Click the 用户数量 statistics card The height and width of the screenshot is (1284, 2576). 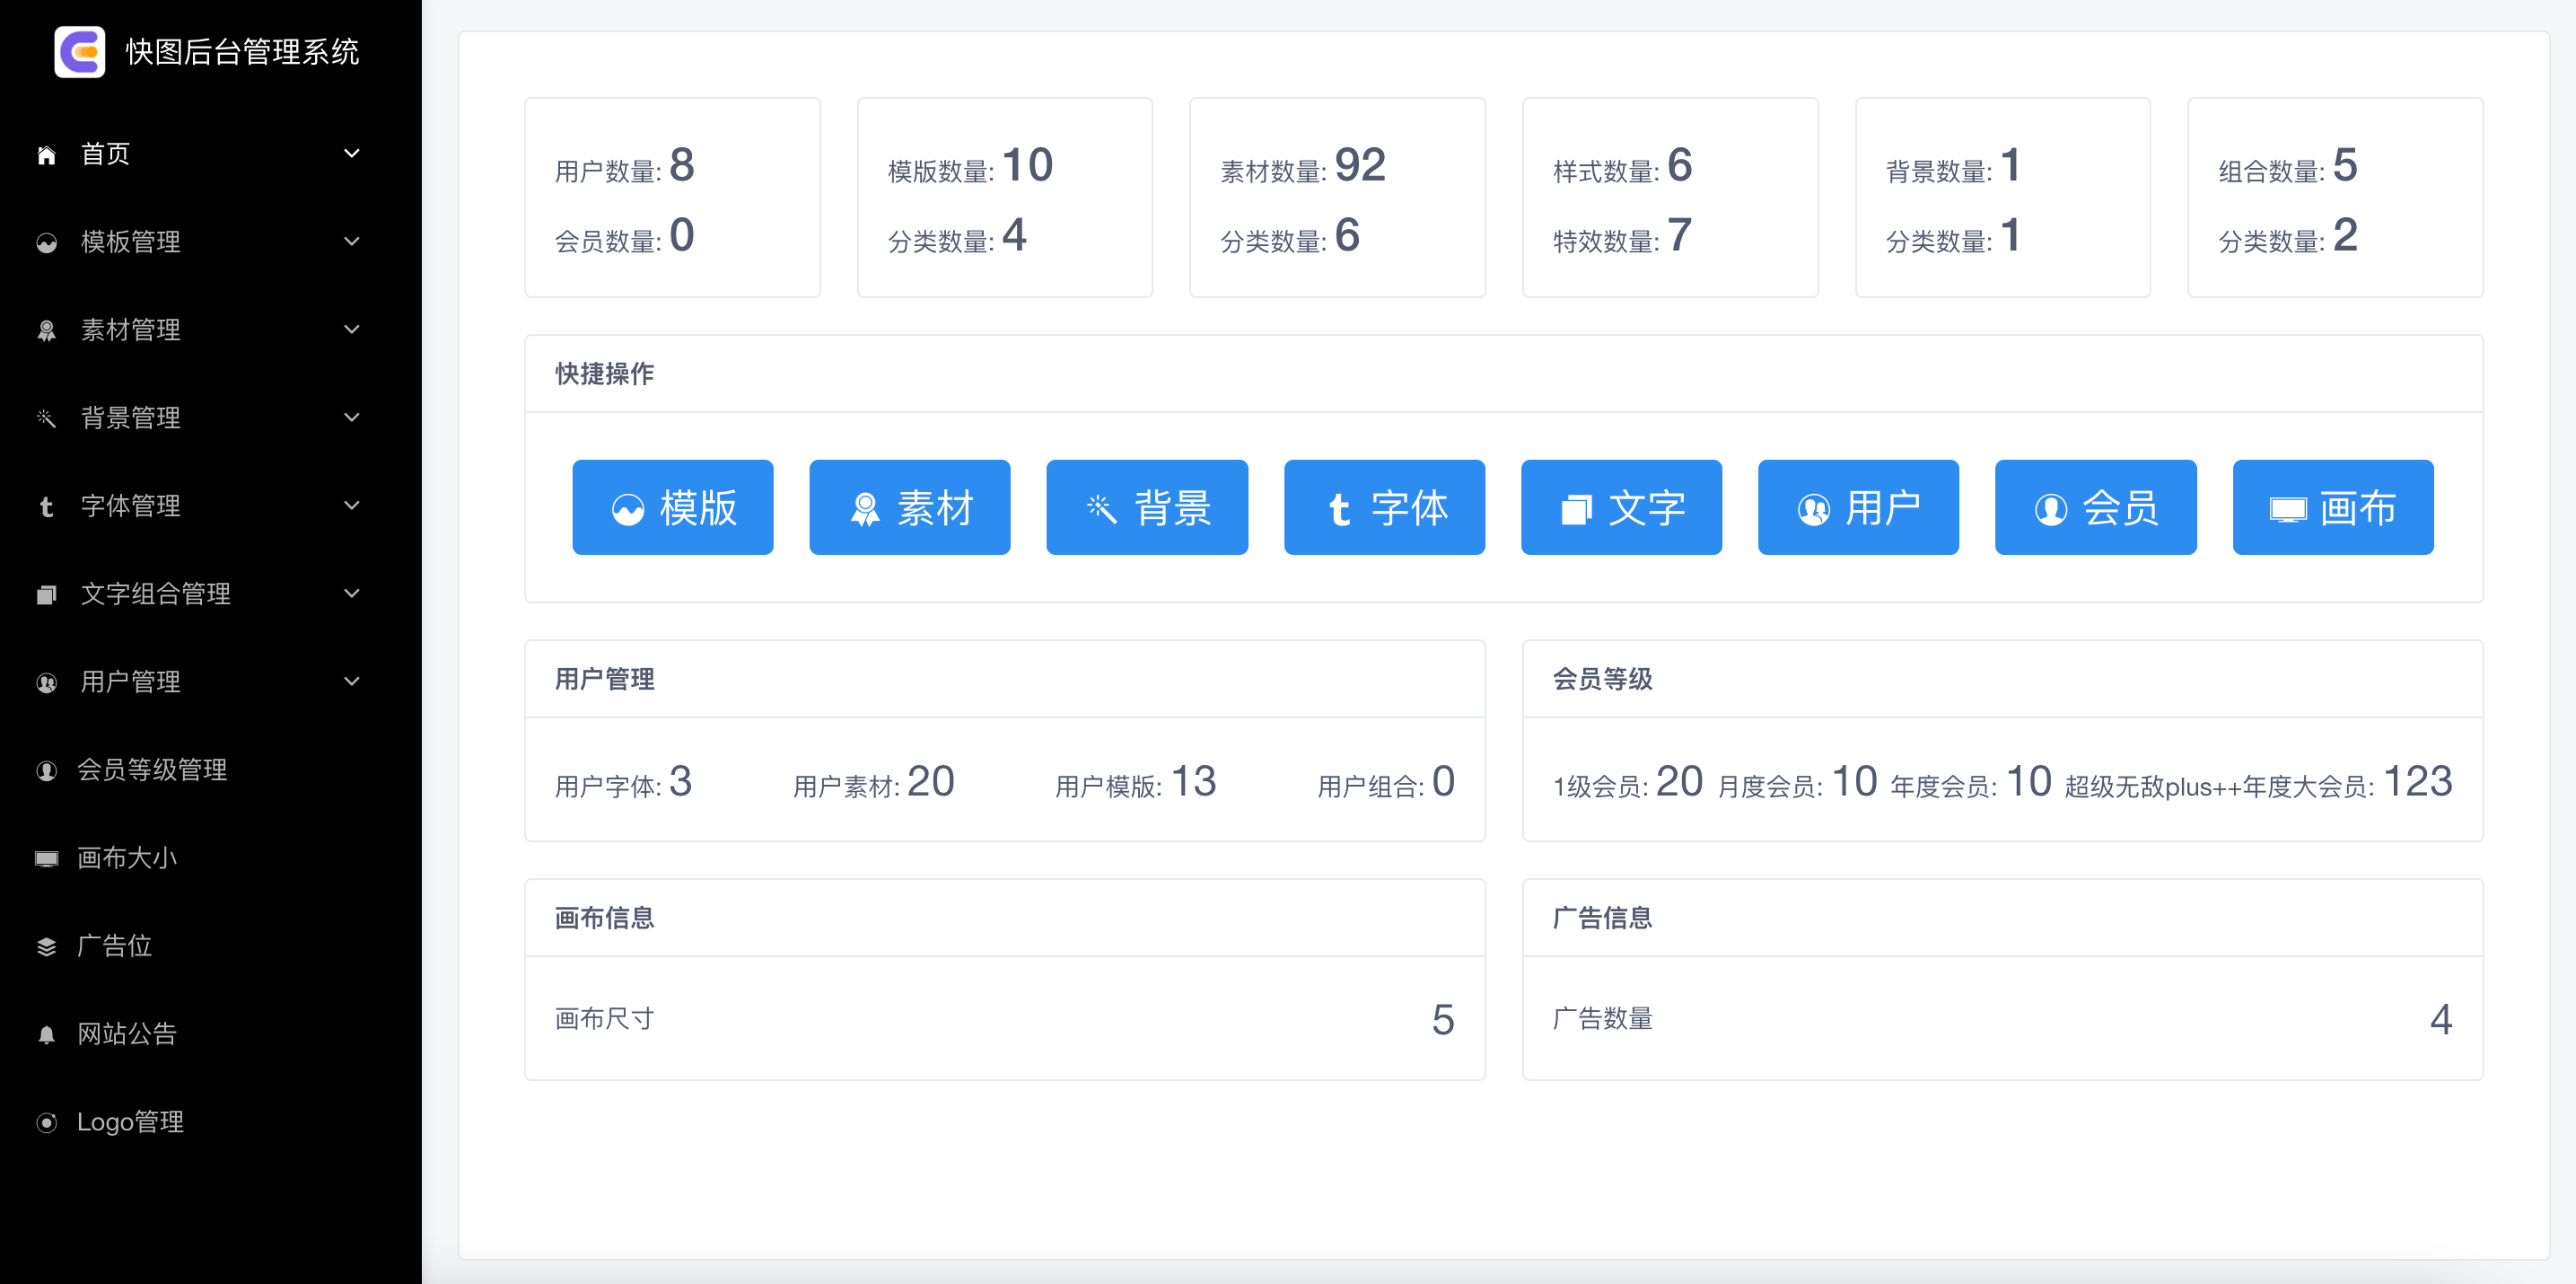tap(672, 198)
